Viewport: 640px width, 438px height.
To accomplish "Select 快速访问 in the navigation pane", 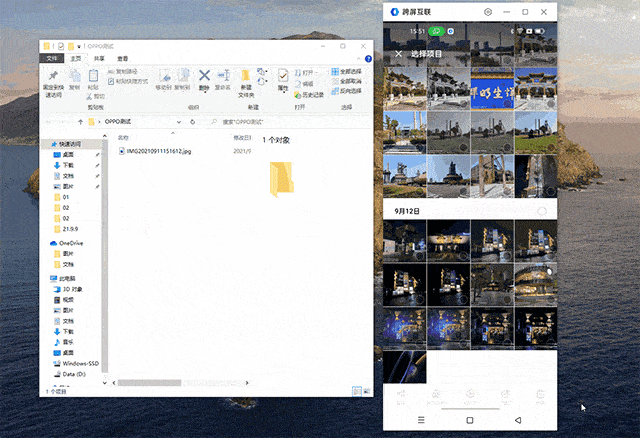I will (70, 144).
